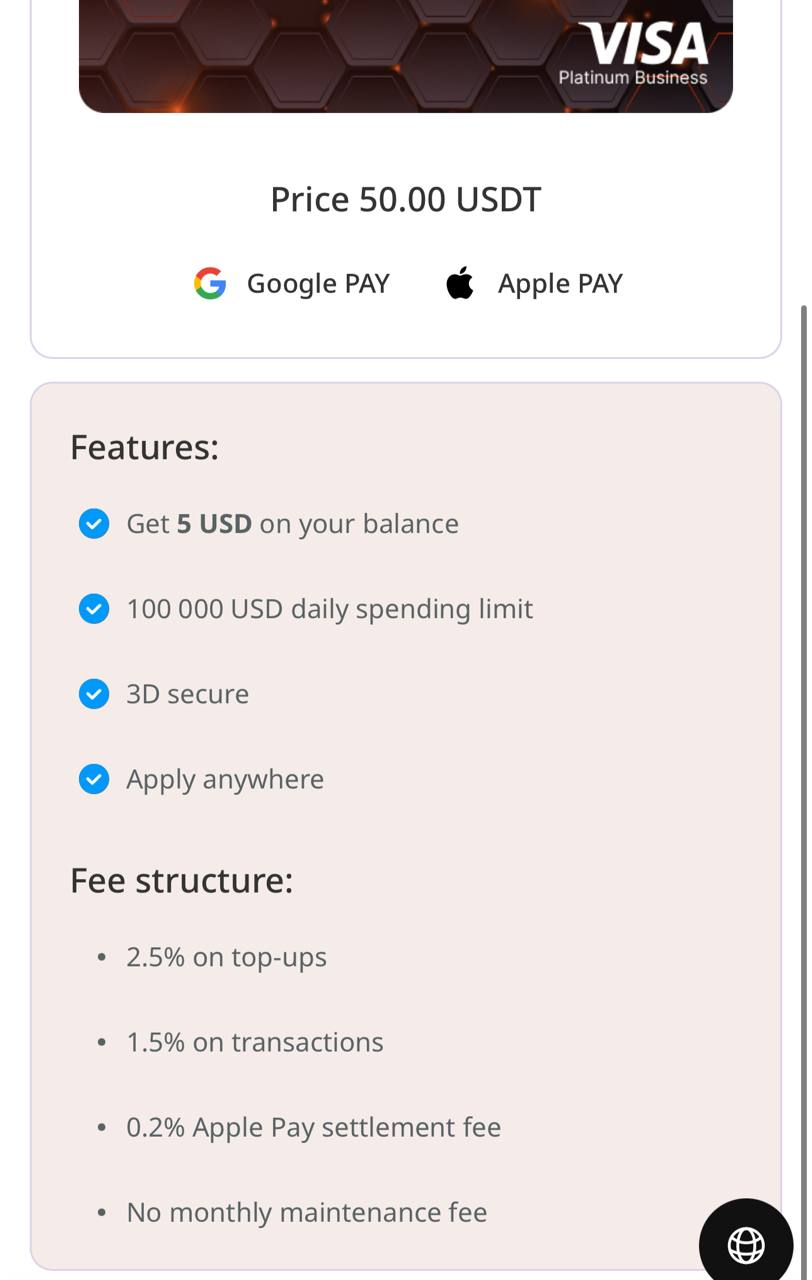Viewport: 812px width, 1280px height.
Task: Select Google PAY label
Action: (318, 284)
